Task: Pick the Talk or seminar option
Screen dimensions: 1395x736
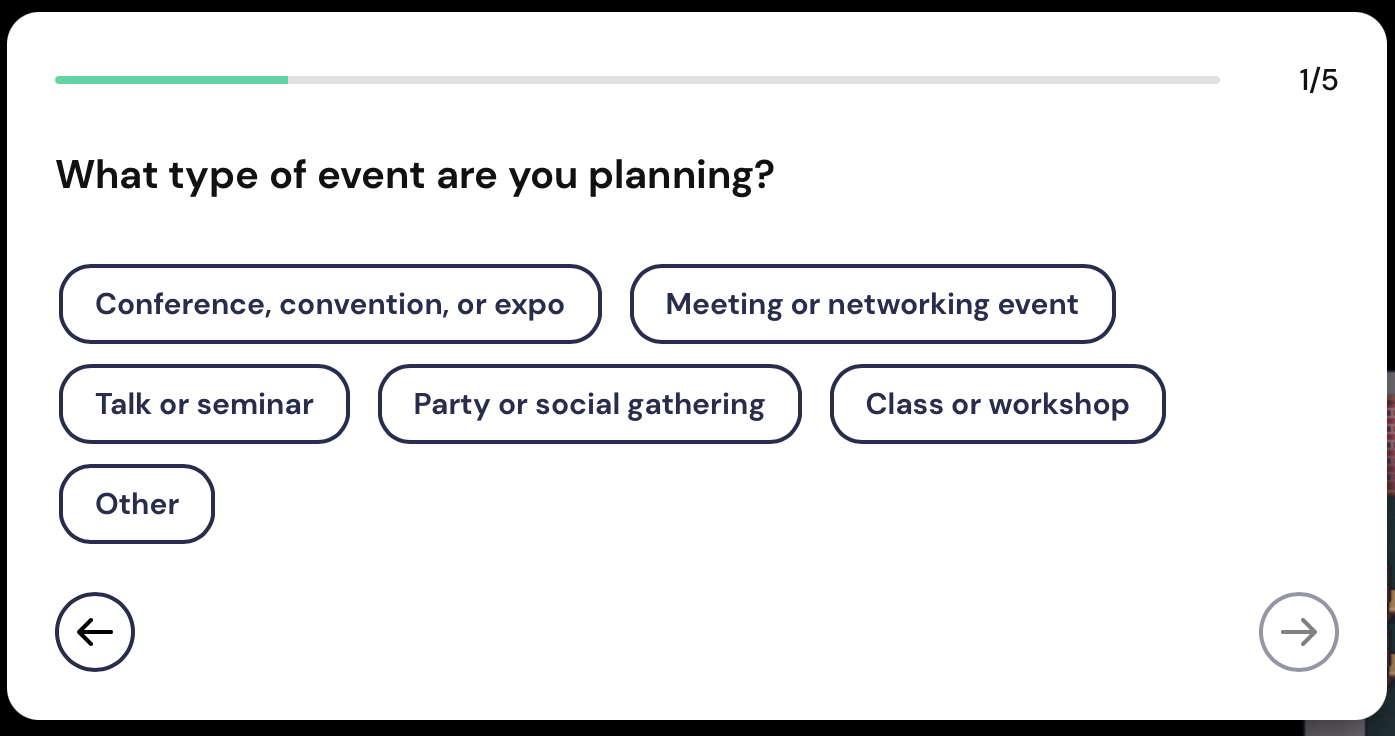Action: (x=204, y=404)
